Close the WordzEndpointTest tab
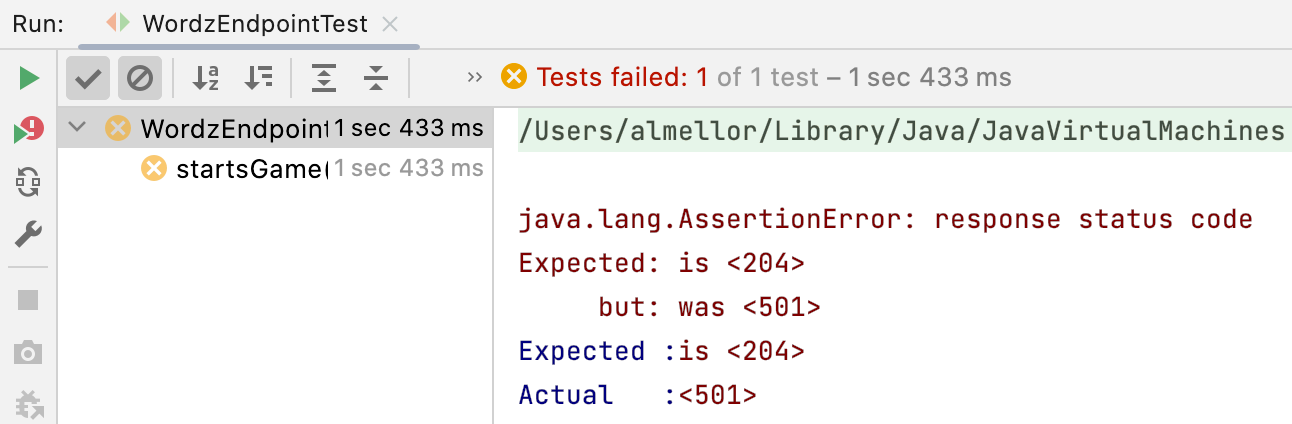 click(x=391, y=23)
